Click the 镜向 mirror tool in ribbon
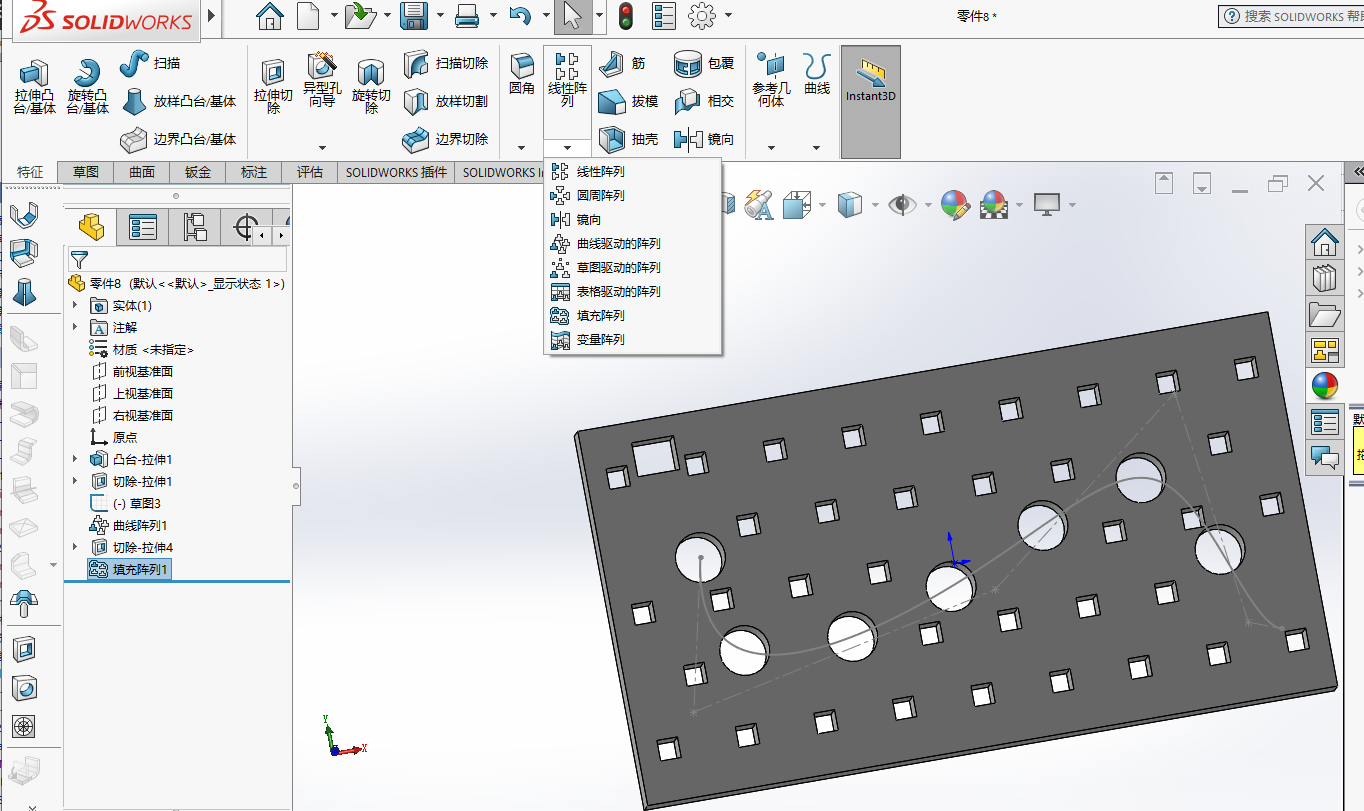 coord(704,139)
